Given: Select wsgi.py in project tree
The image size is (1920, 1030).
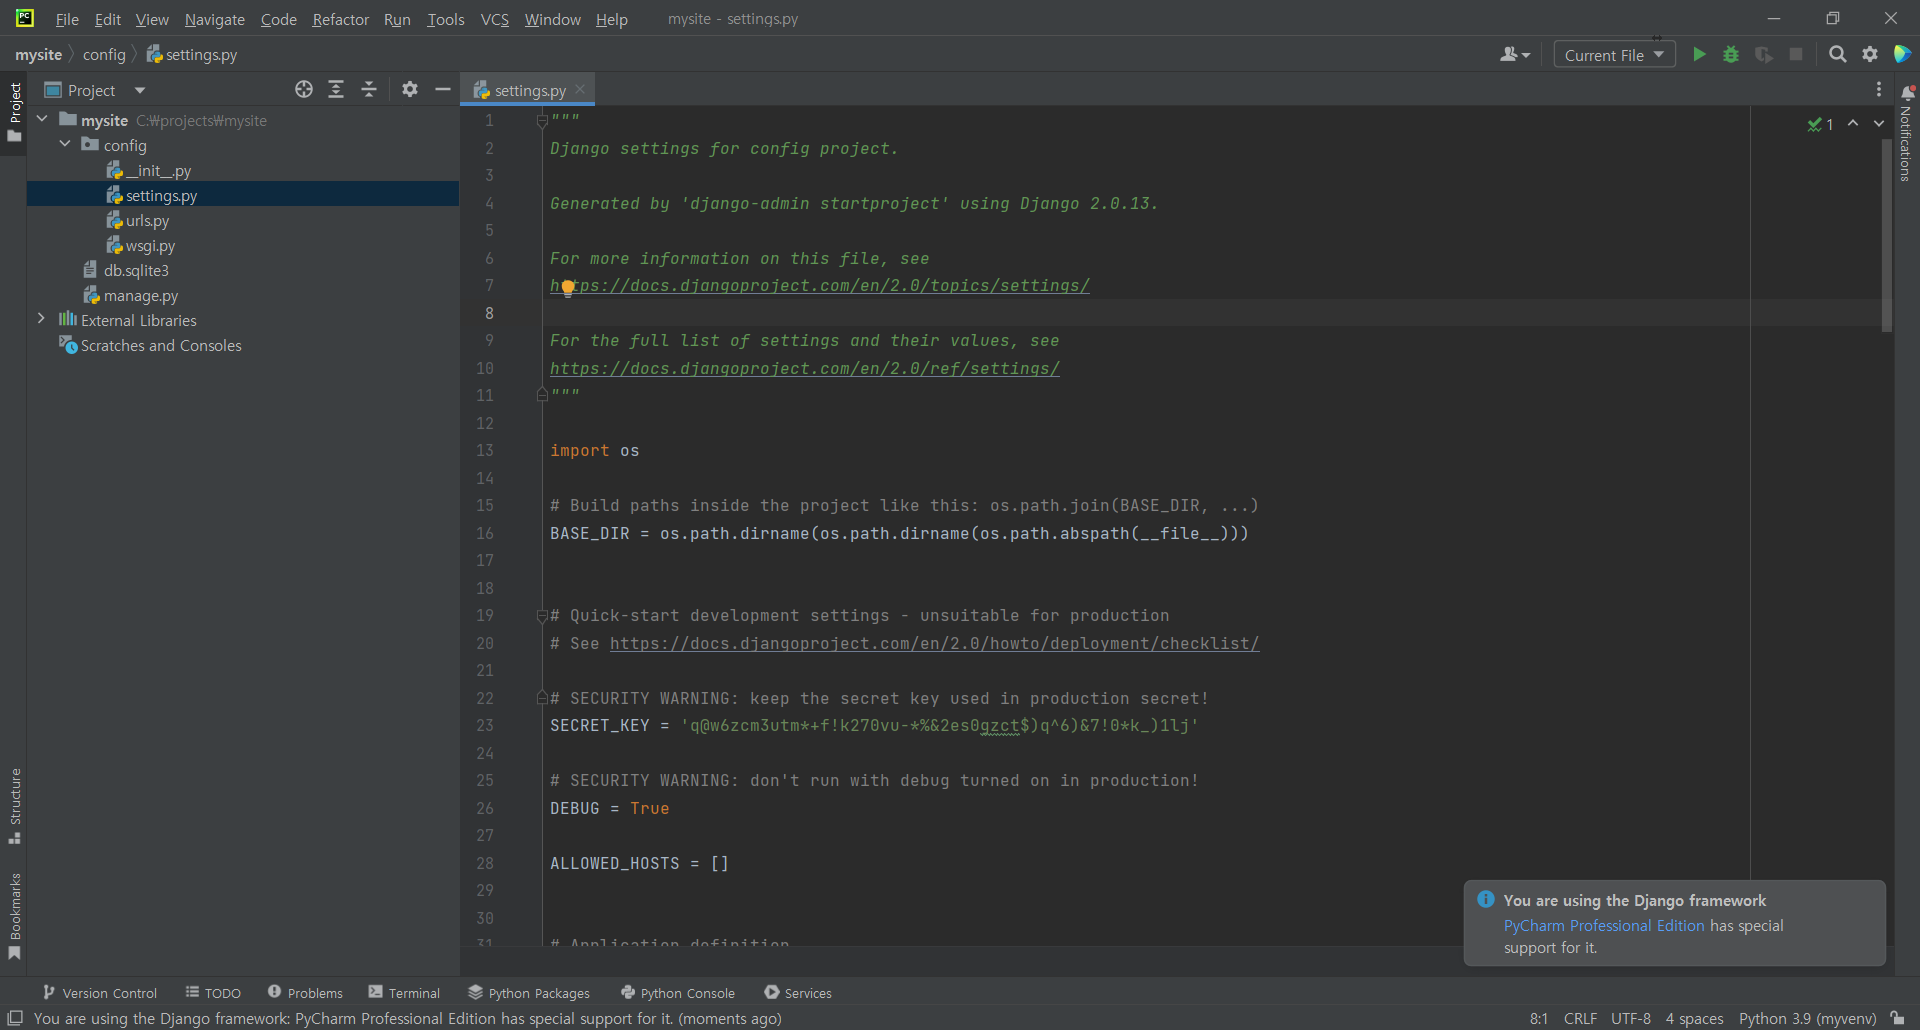Looking at the screenshot, I should pos(140,245).
